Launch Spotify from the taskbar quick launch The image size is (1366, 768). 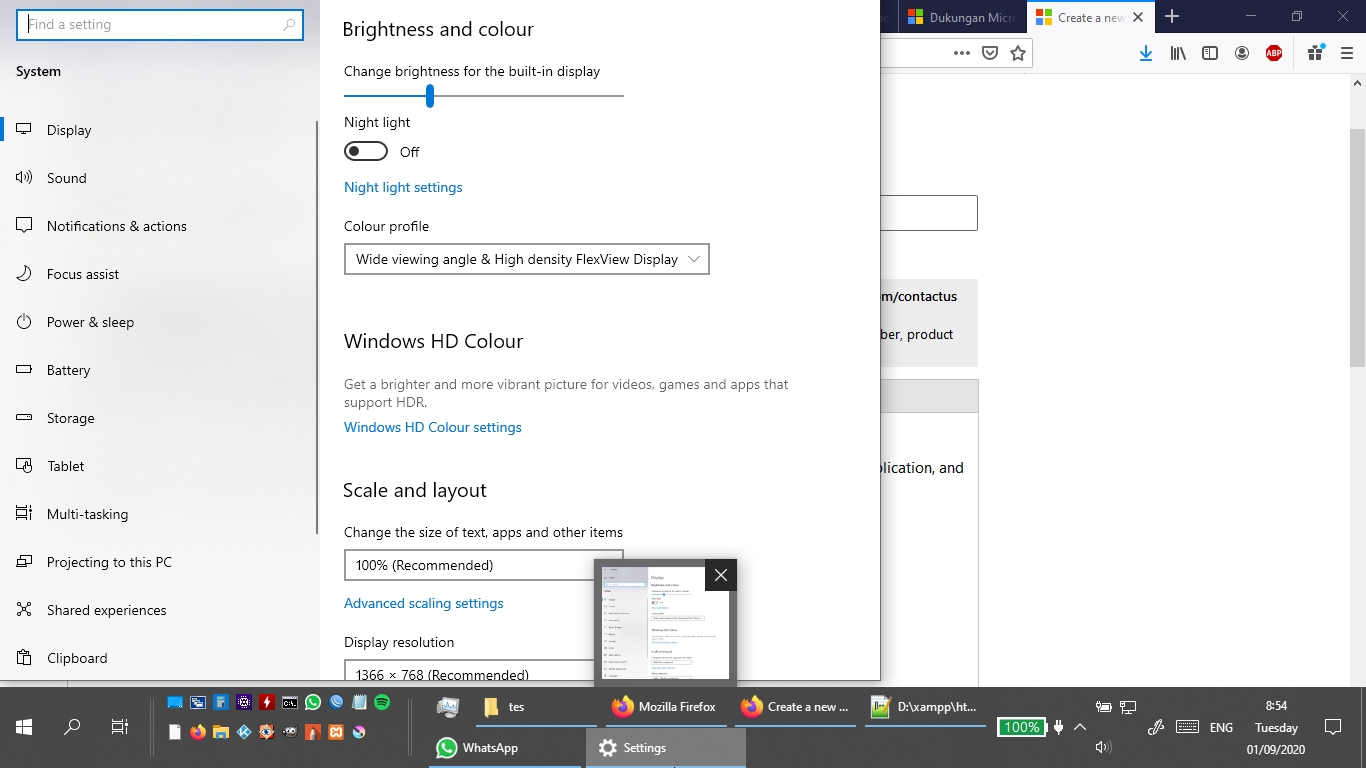tap(382, 702)
